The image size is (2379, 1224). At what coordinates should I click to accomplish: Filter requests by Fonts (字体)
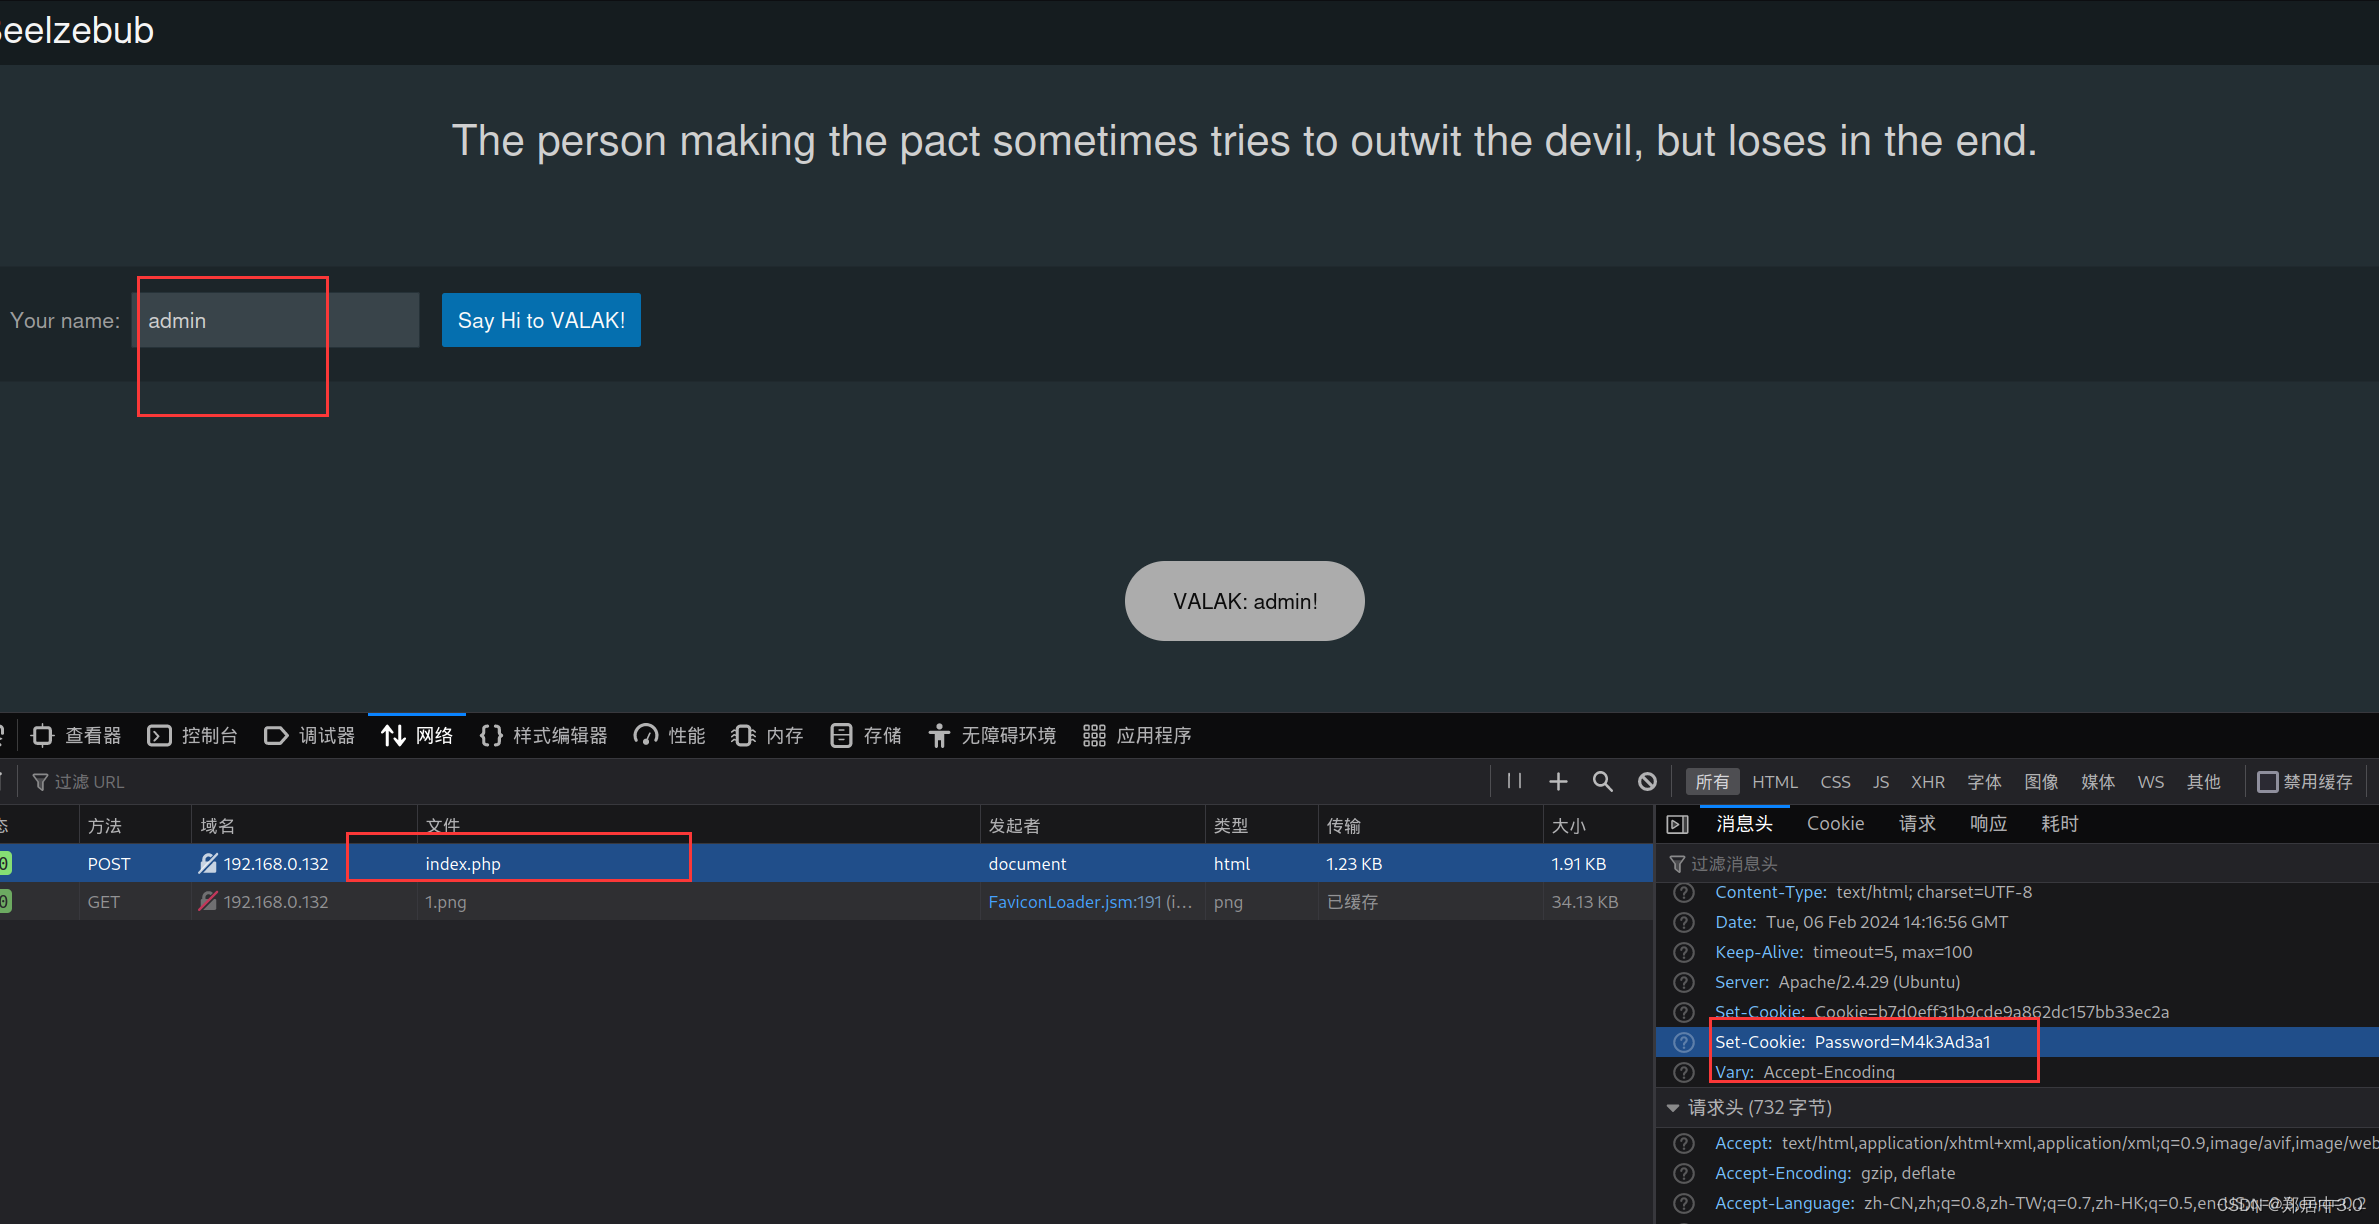pyautogui.click(x=1984, y=782)
